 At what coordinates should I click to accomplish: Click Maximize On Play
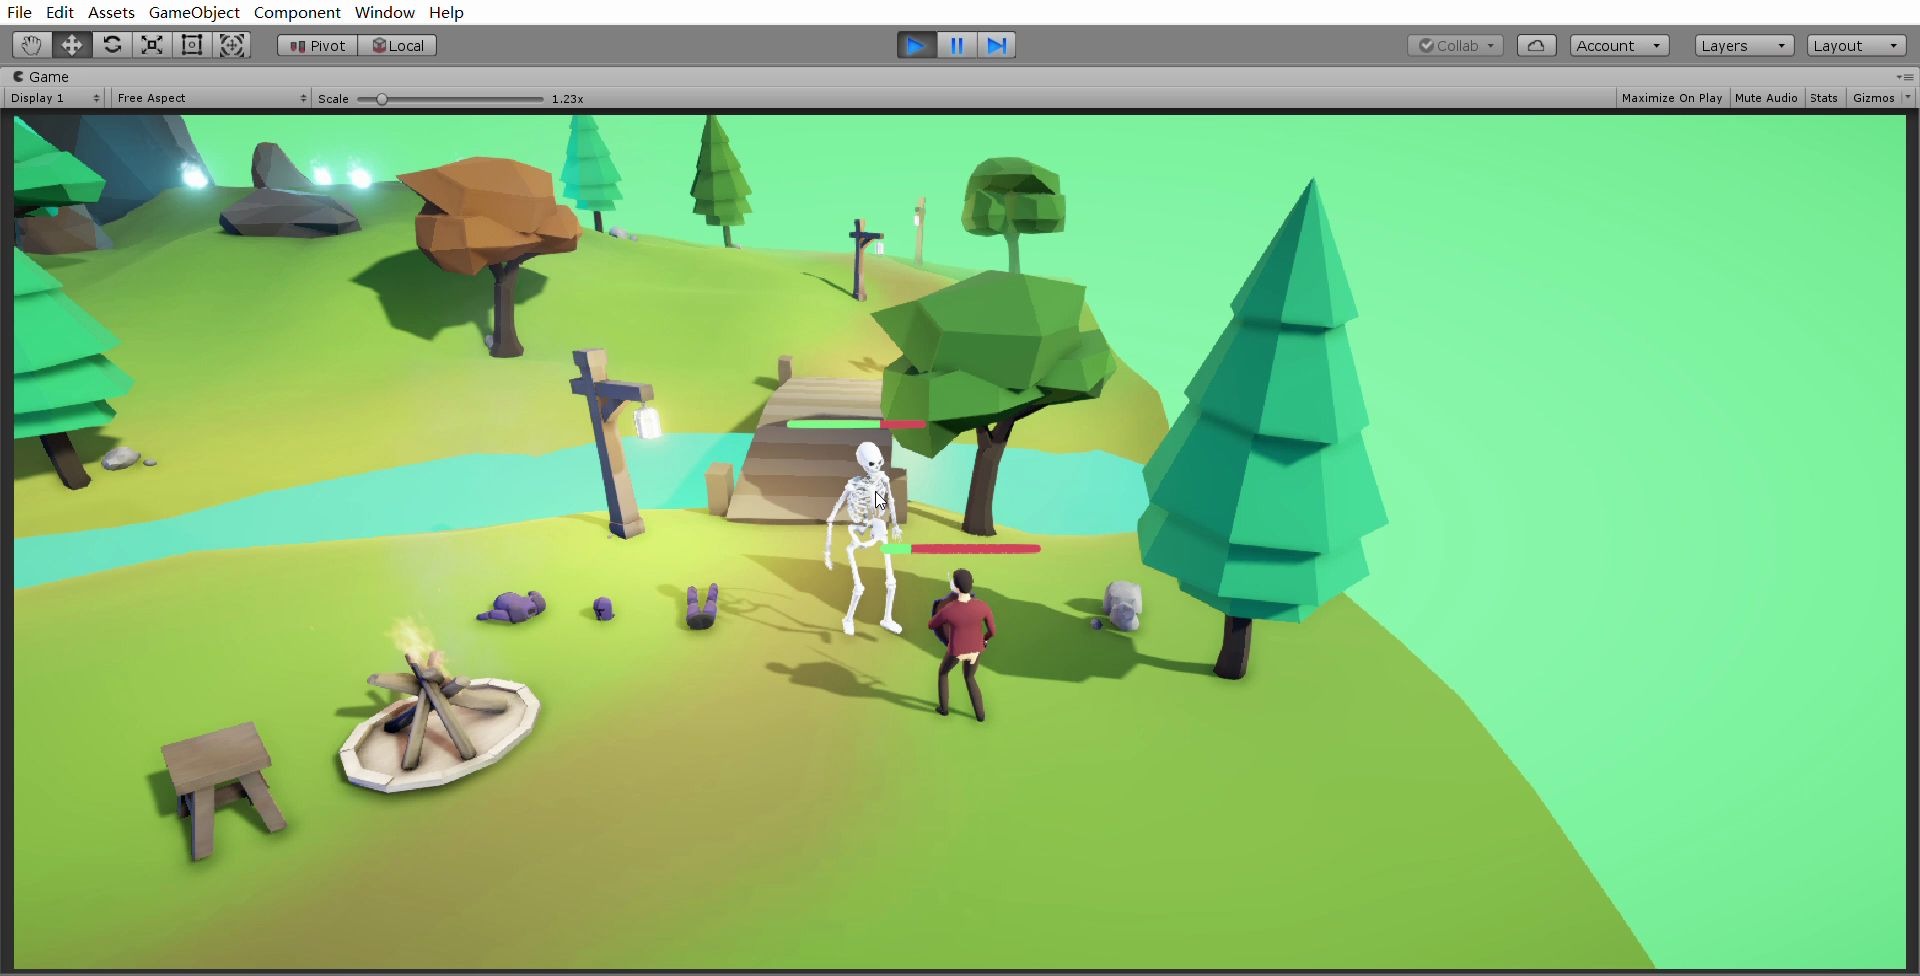tap(1671, 97)
